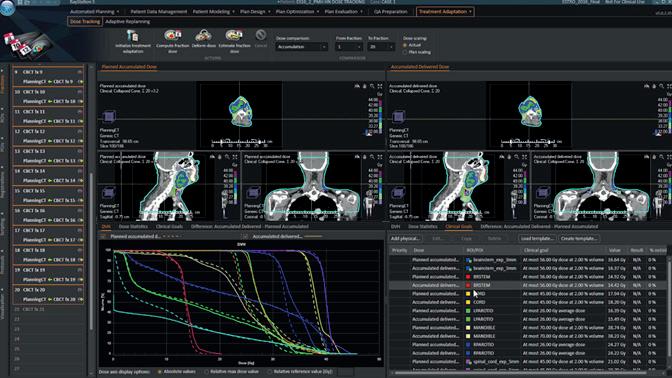Click the lock icon in planned transversal view

pyautogui.click(x=365, y=86)
